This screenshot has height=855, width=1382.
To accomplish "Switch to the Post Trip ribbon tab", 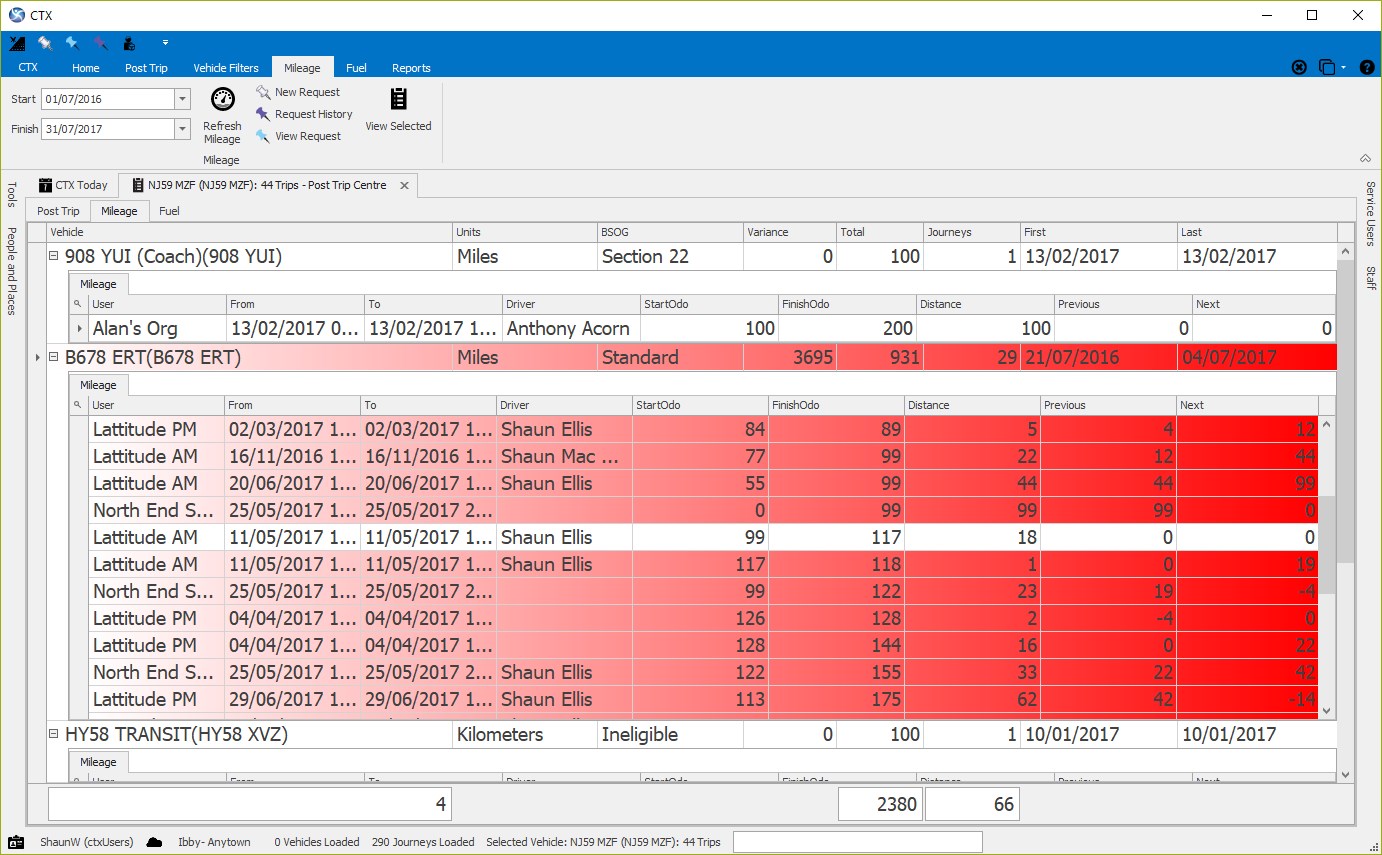I will click(x=146, y=68).
